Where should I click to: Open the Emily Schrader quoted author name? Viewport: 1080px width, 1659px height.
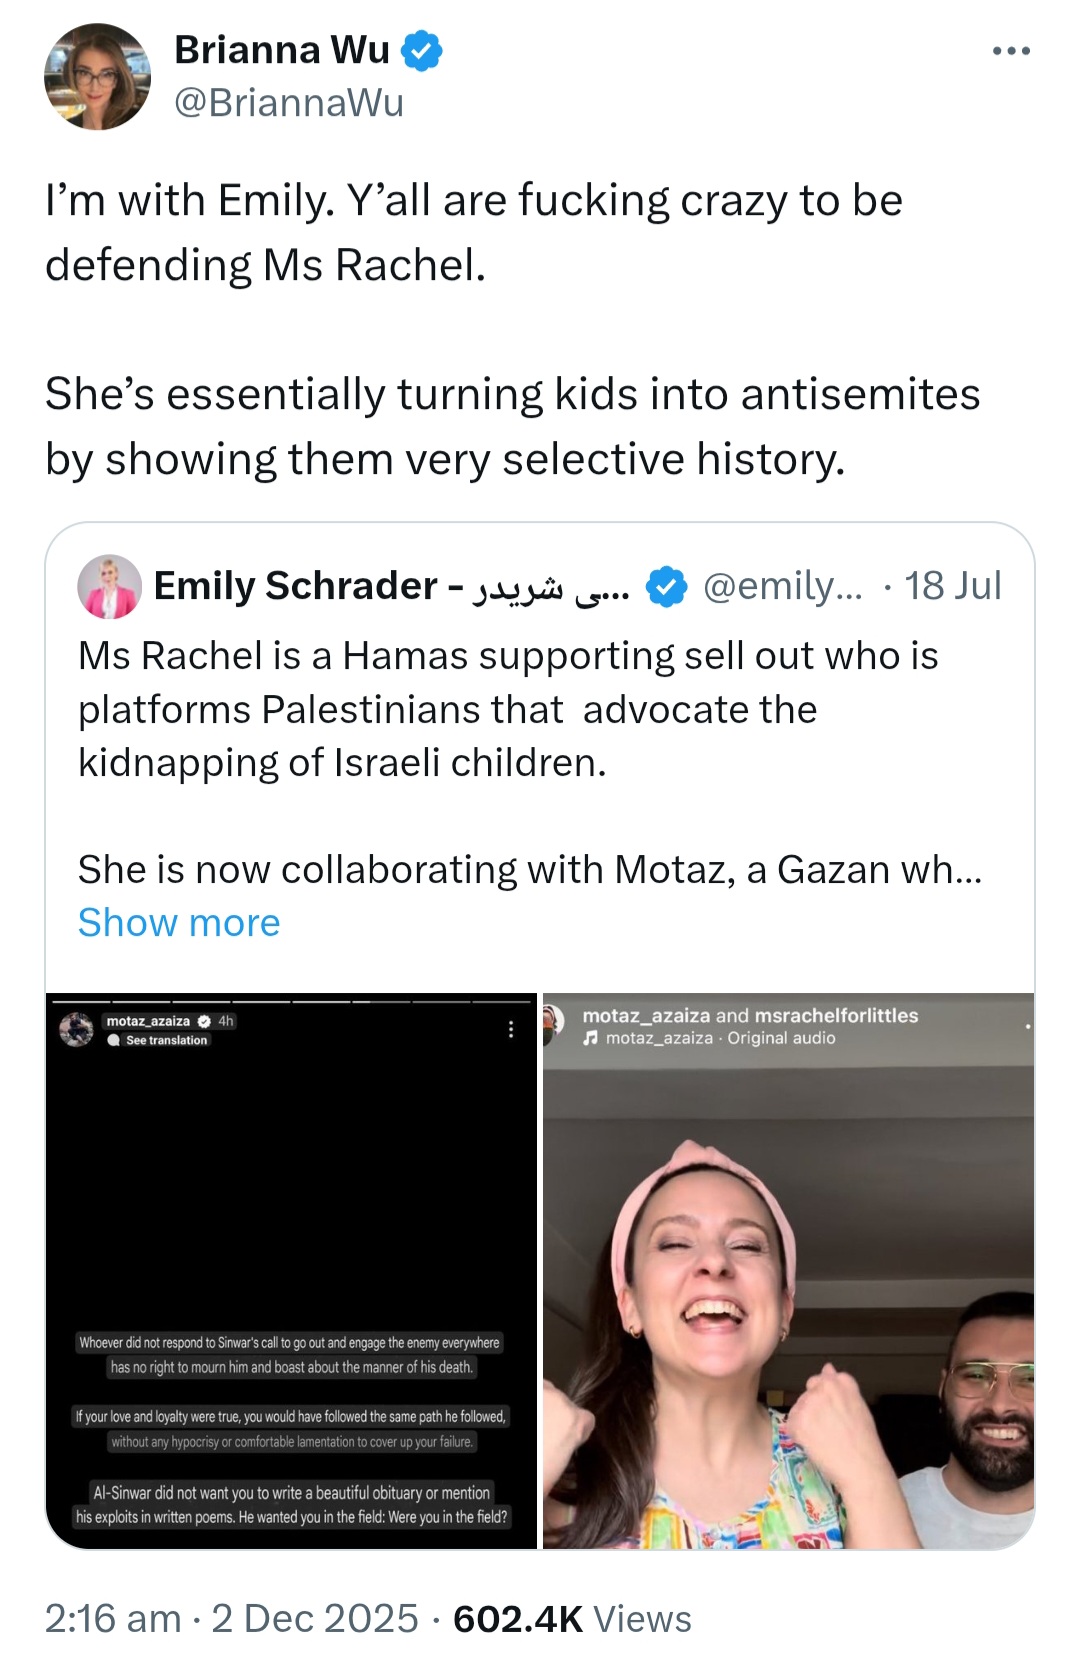click(392, 586)
